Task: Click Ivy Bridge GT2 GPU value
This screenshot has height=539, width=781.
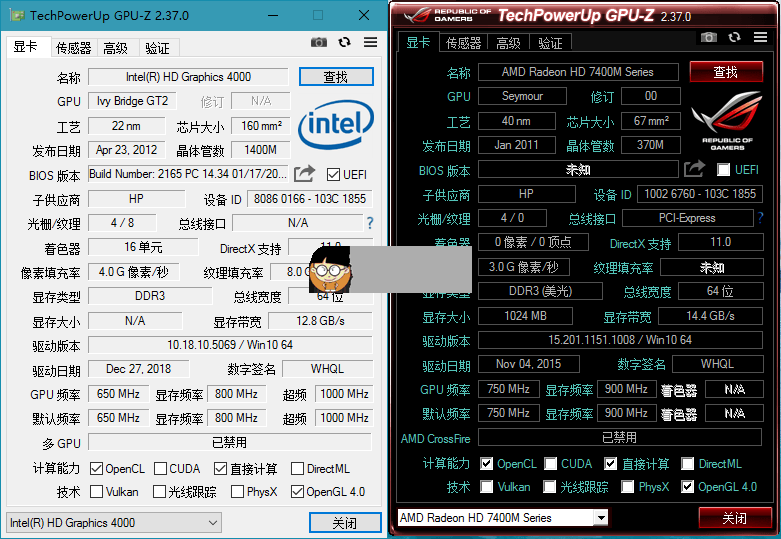Action: (132, 101)
